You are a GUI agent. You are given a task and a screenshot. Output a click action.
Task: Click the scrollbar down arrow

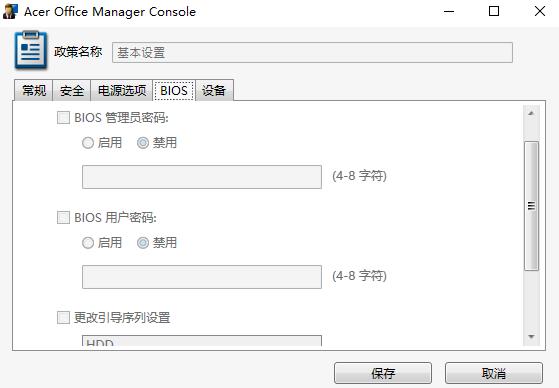pos(531,337)
